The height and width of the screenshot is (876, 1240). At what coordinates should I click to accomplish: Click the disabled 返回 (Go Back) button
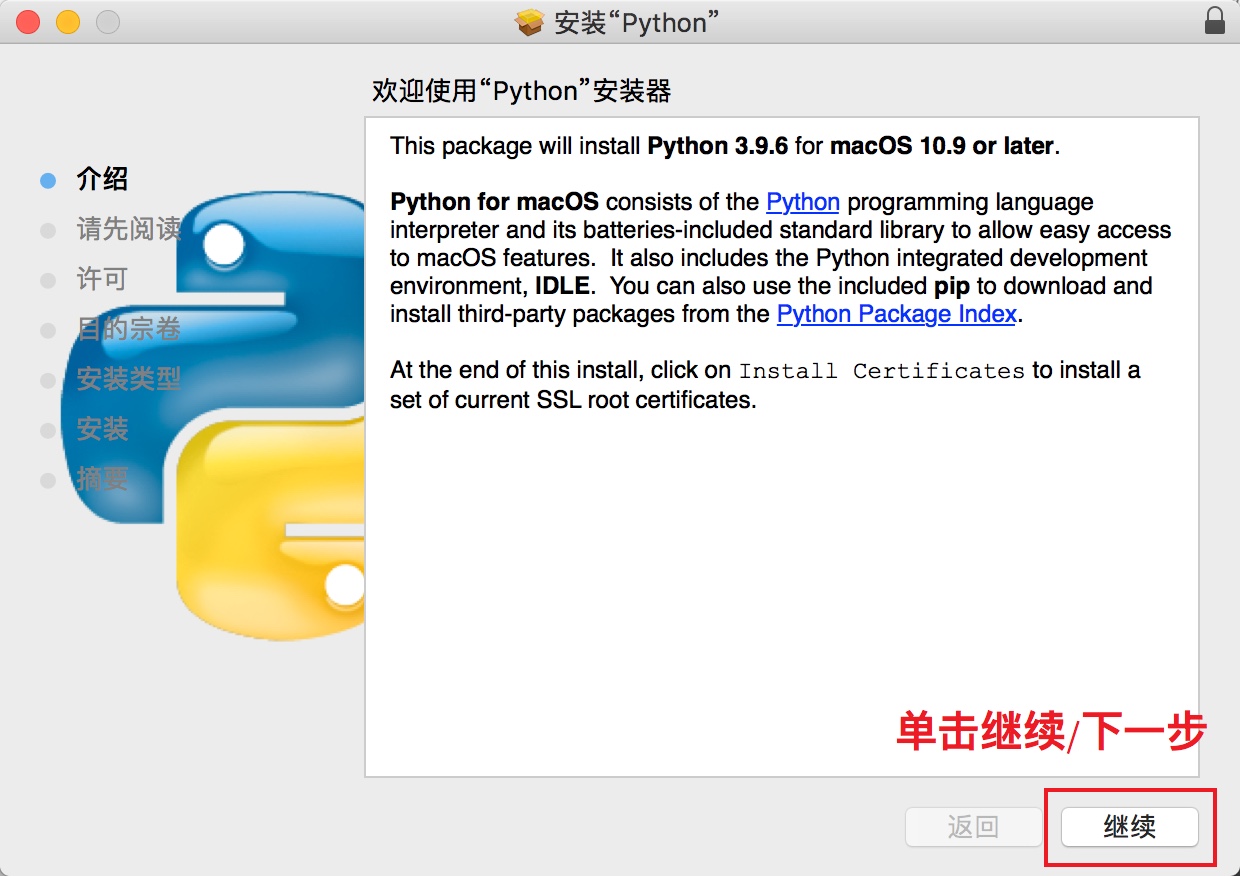(973, 827)
